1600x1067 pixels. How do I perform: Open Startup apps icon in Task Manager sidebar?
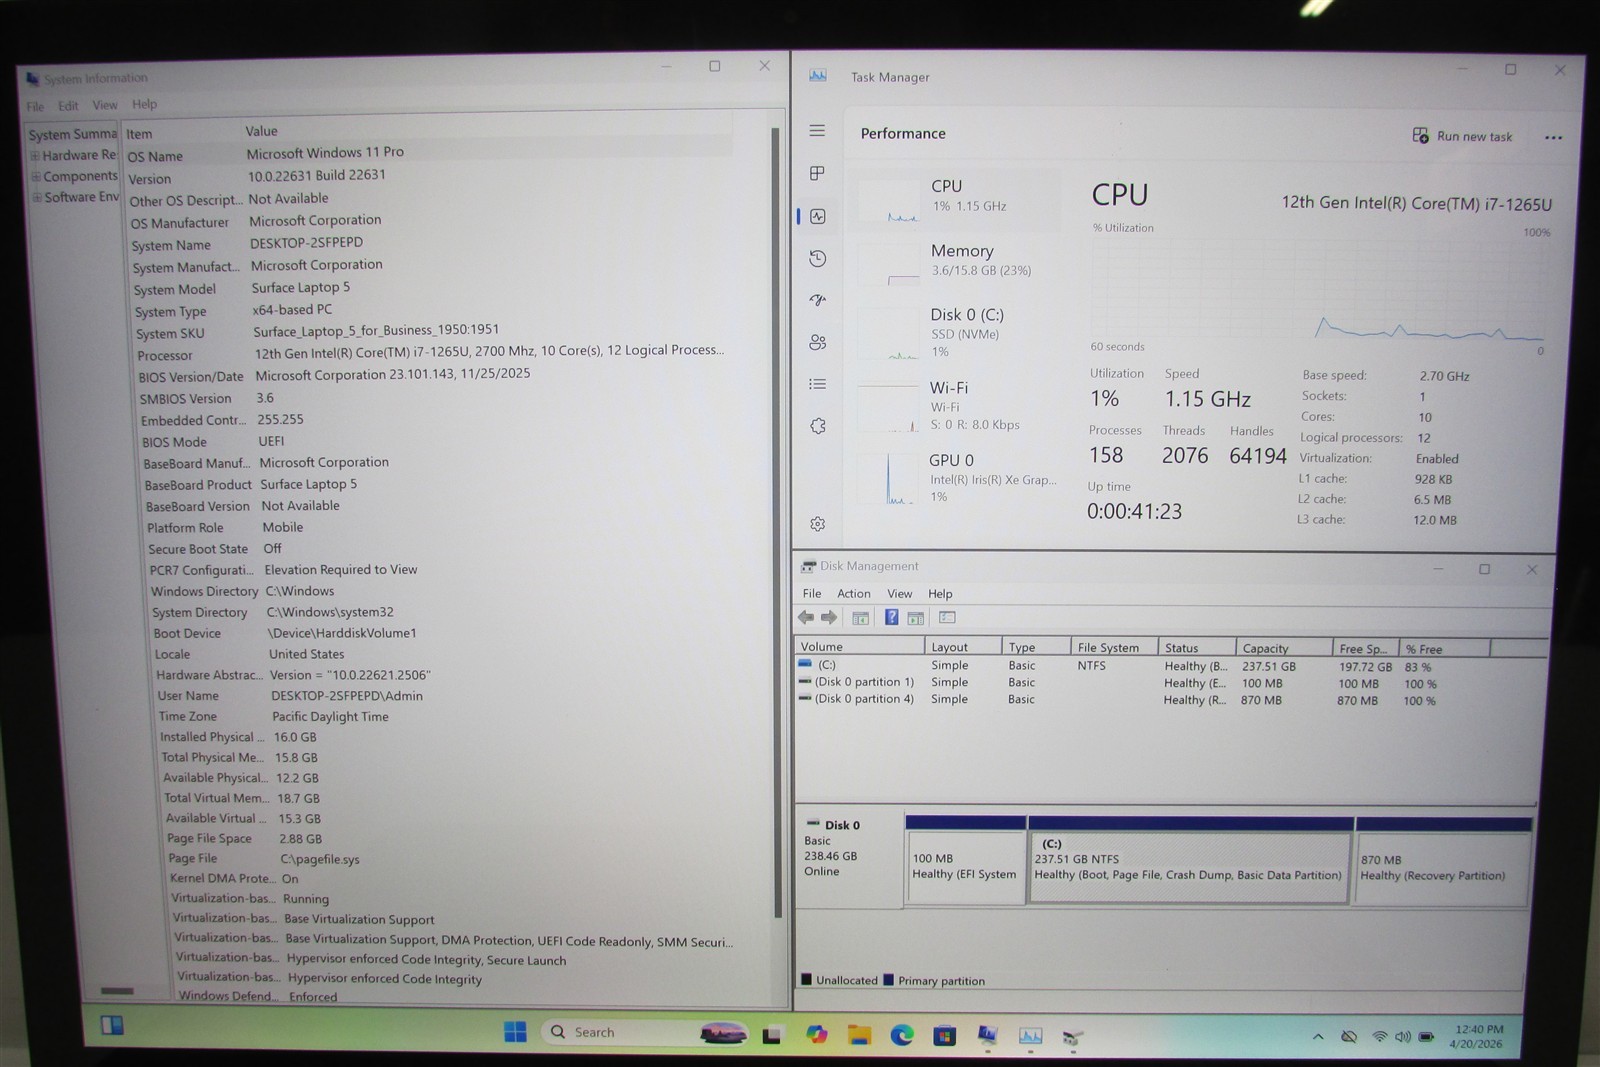(817, 300)
